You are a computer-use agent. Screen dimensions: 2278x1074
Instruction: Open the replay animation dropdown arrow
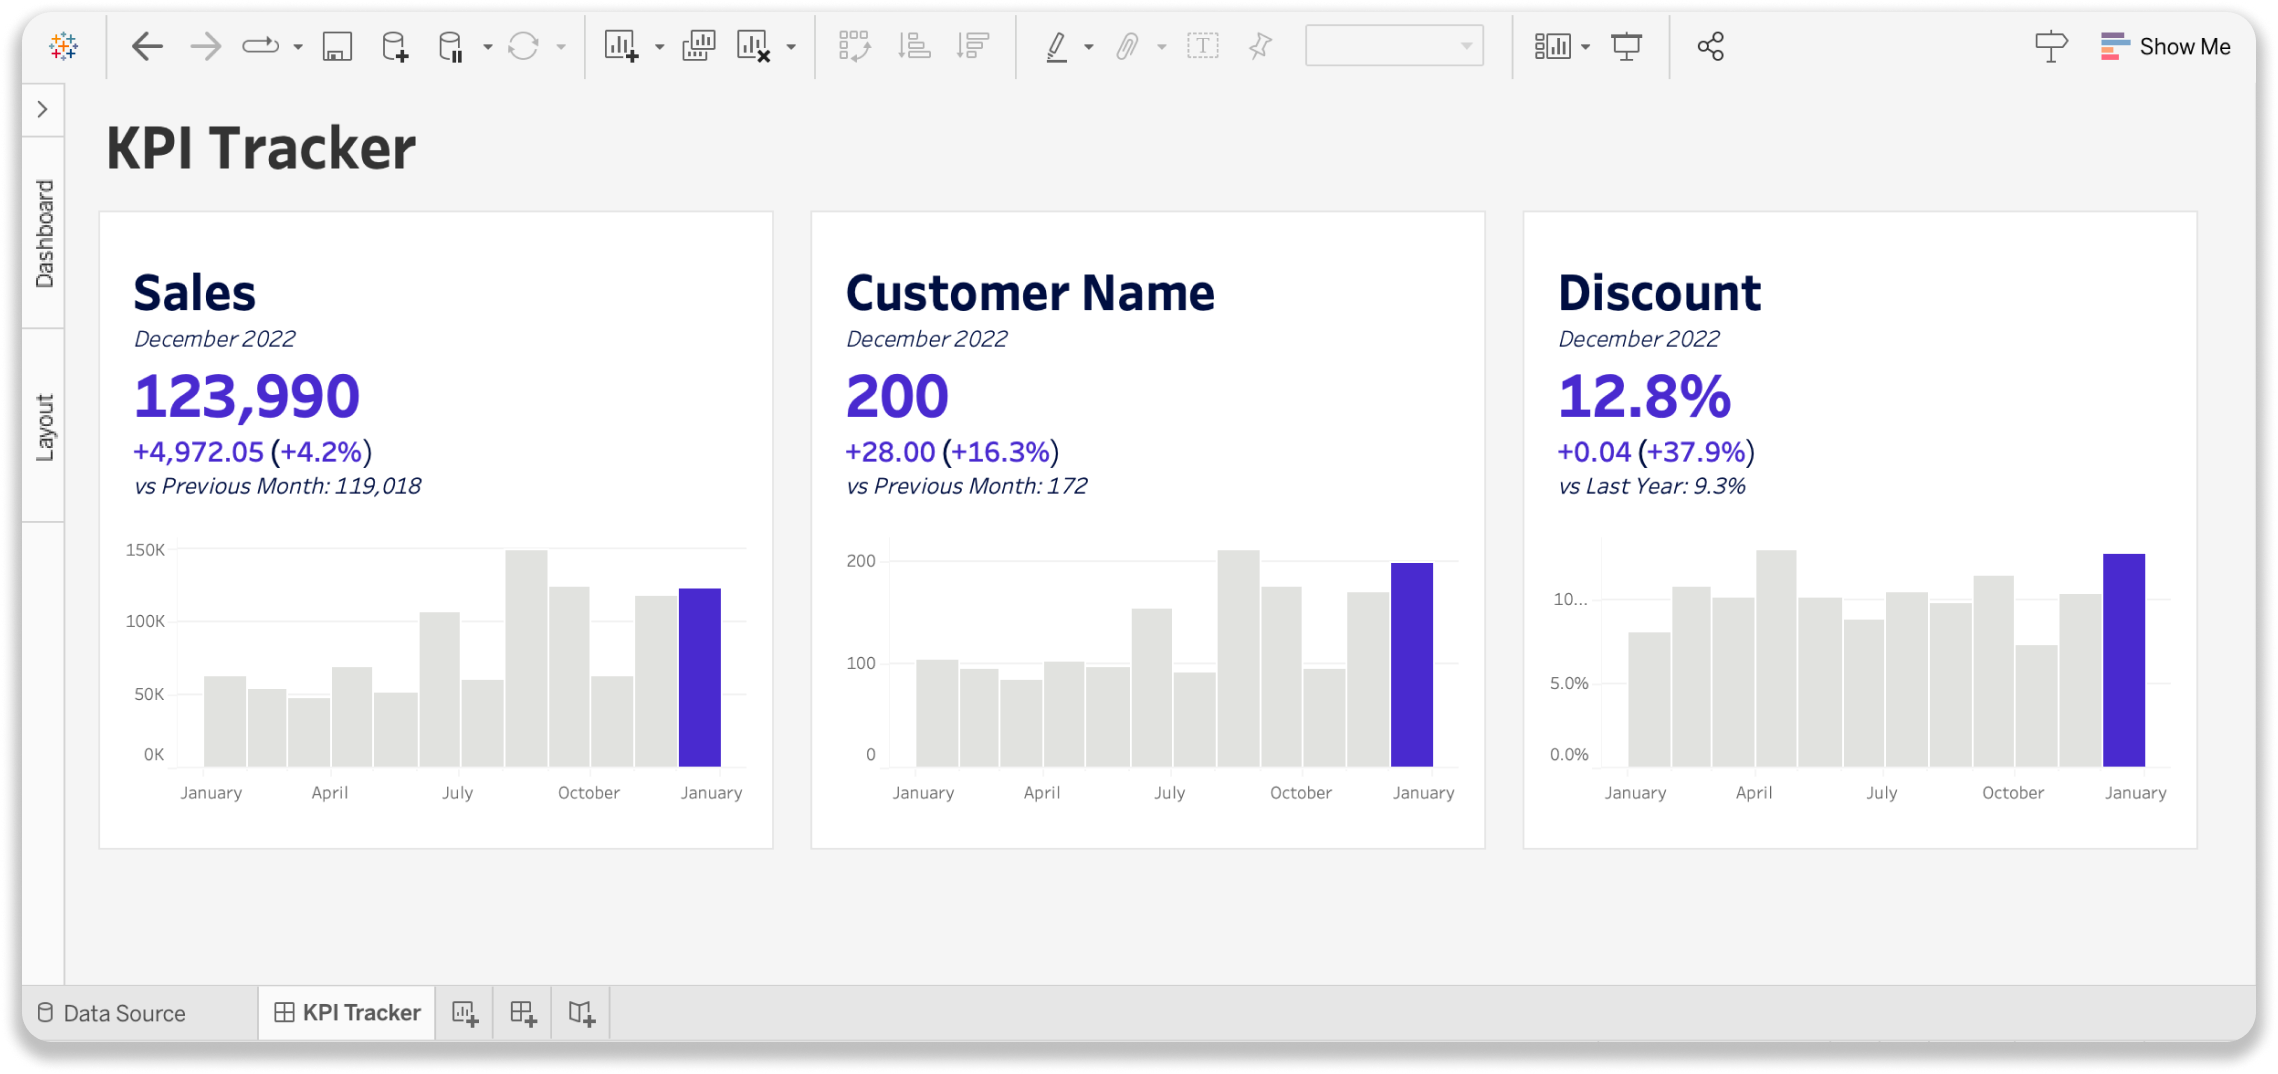pos(298,47)
